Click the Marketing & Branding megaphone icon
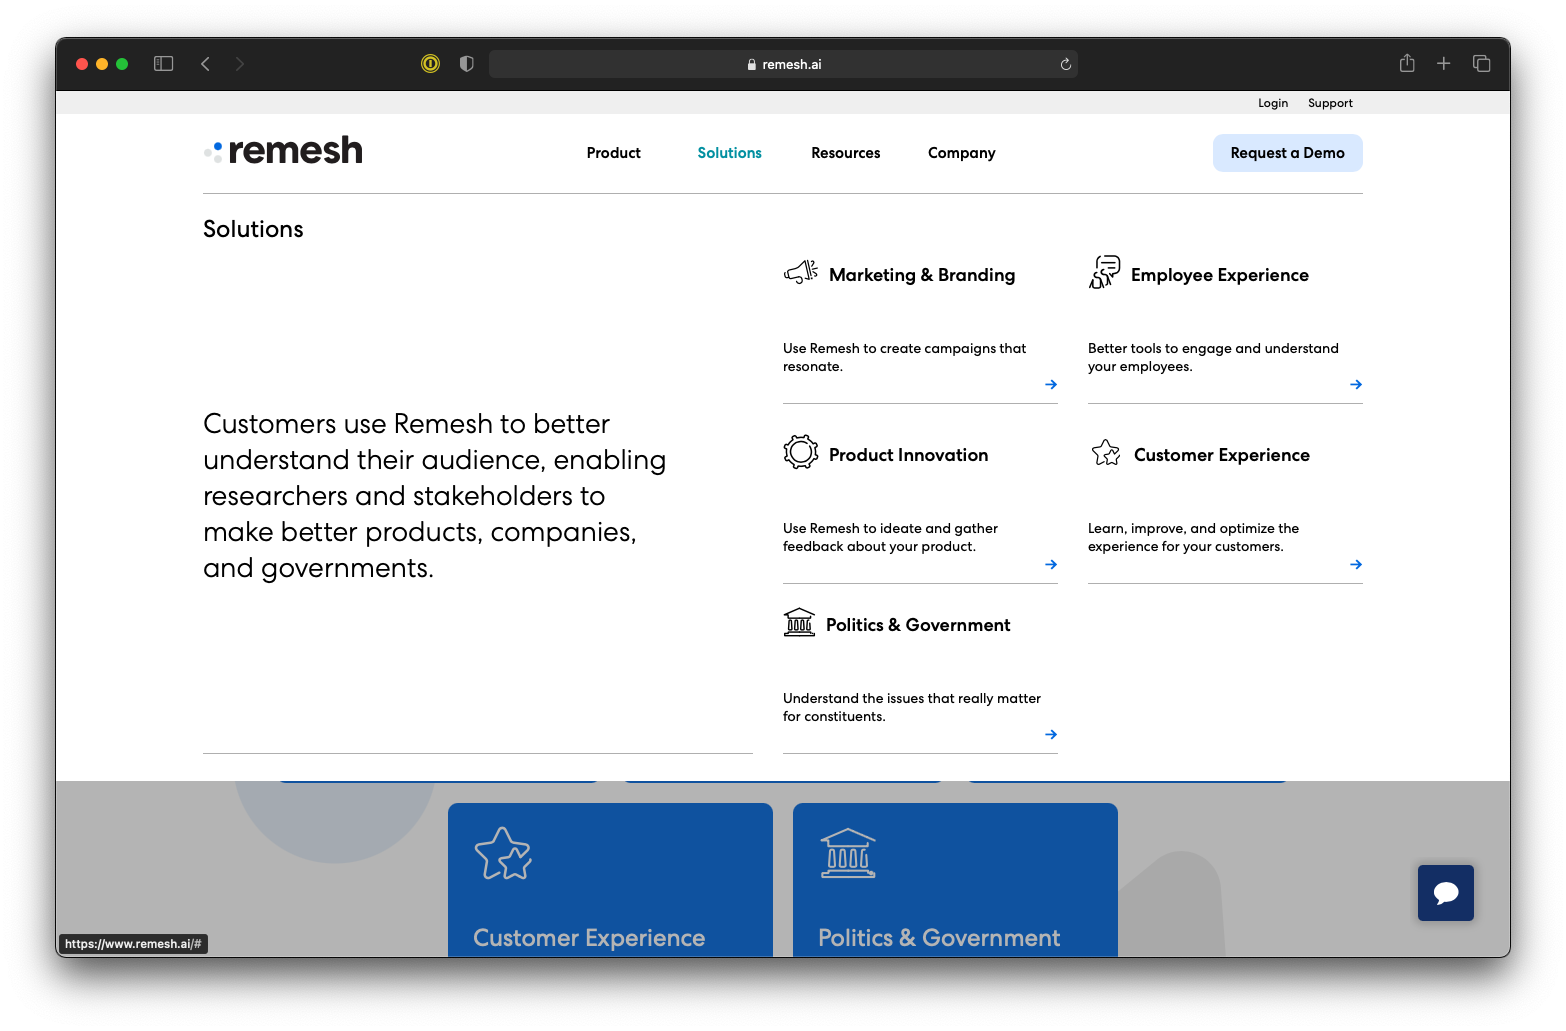This screenshot has height=1031, width=1566. coord(801,271)
